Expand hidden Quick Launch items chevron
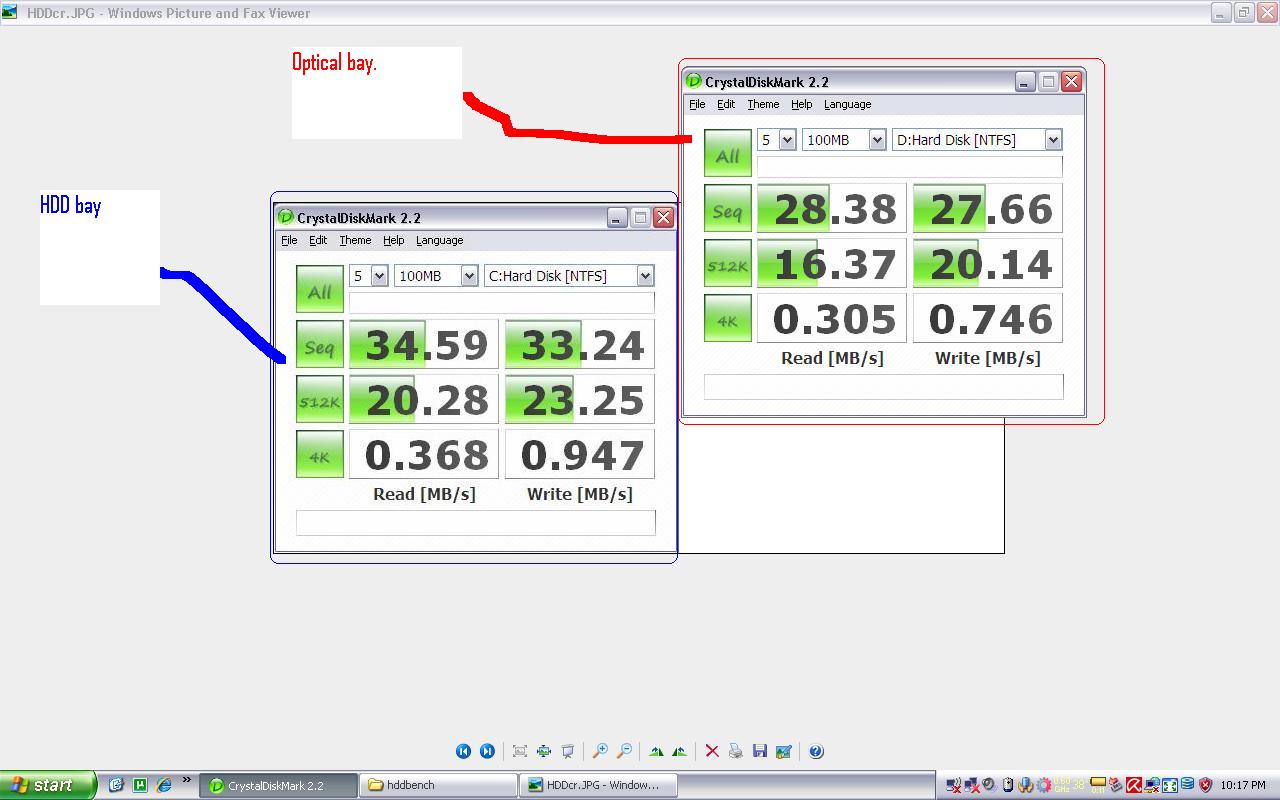 186,780
